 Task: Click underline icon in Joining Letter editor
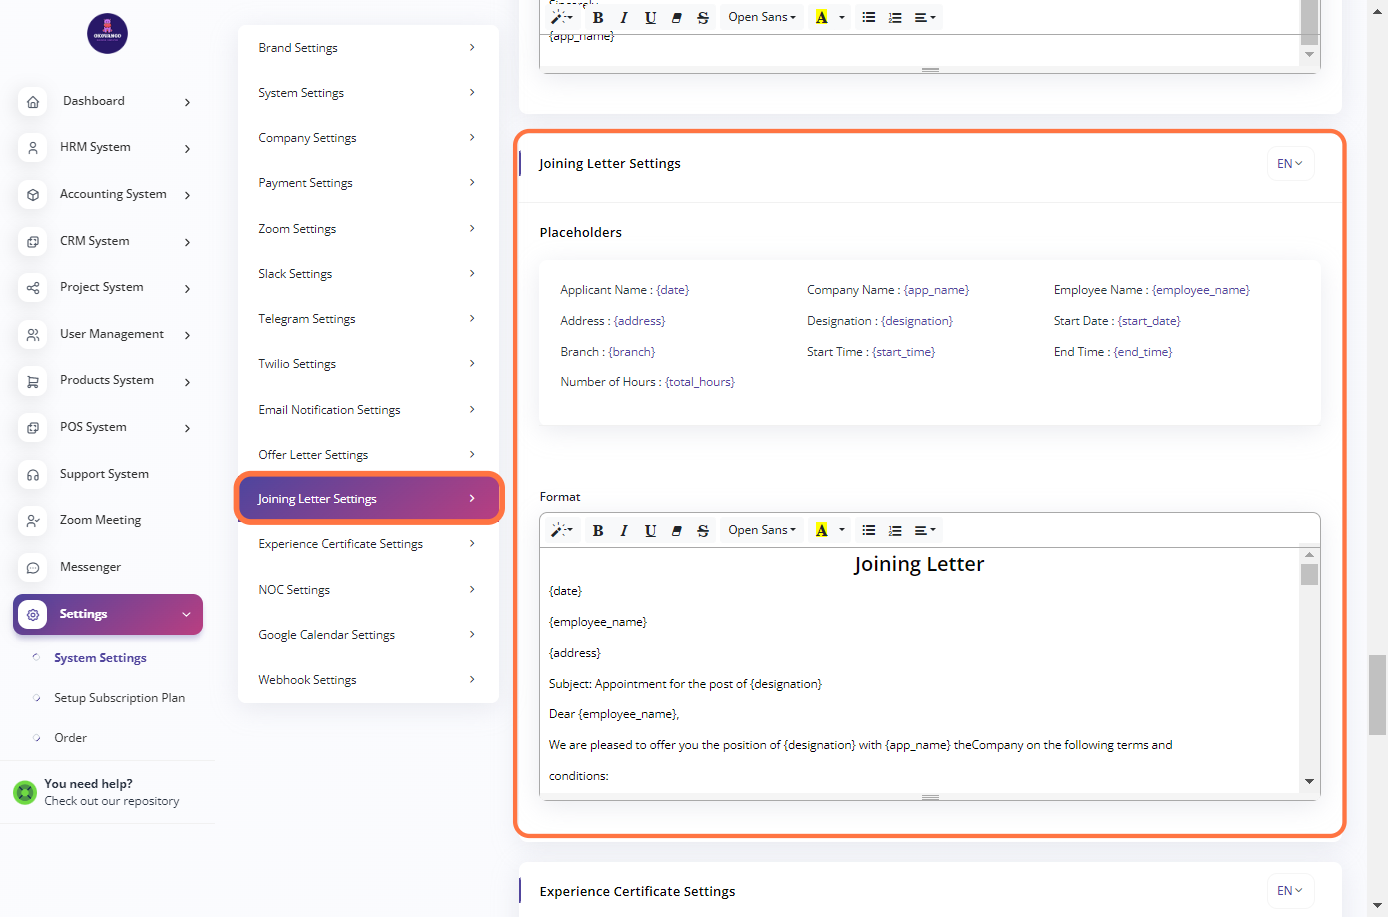650,531
